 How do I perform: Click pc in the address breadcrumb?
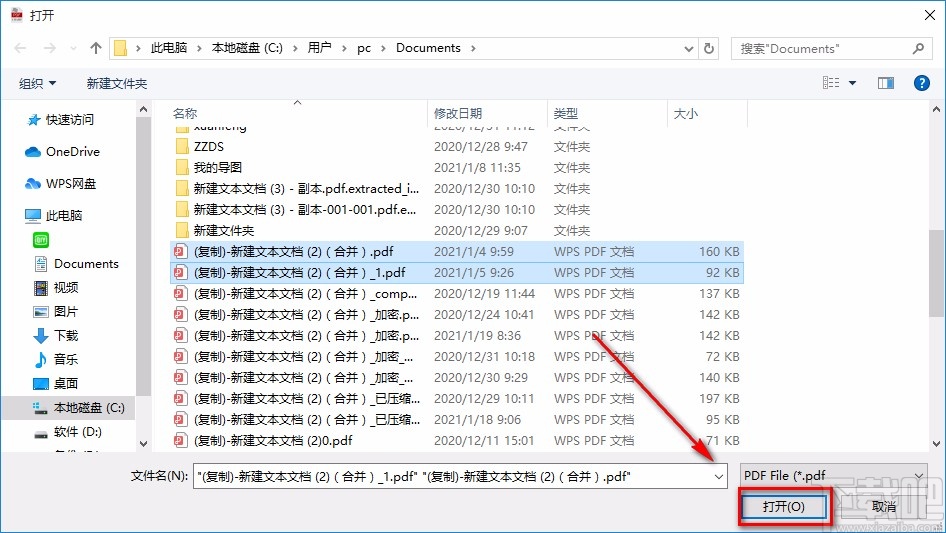pos(364,48)
